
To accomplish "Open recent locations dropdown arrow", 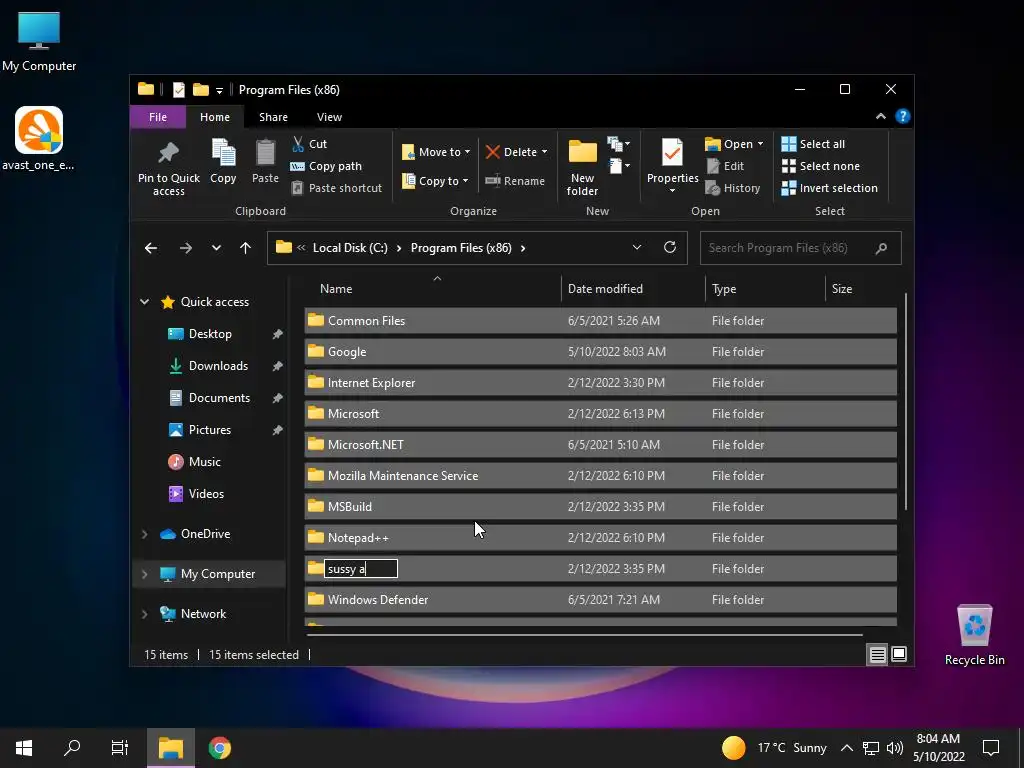I will [216, 248].
